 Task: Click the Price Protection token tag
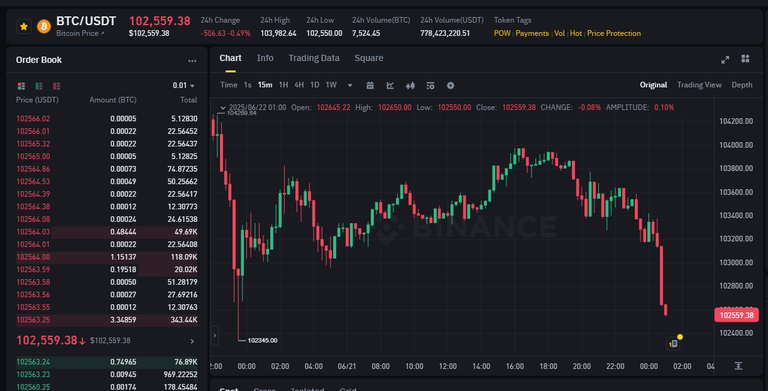click(x=614, y=33)
